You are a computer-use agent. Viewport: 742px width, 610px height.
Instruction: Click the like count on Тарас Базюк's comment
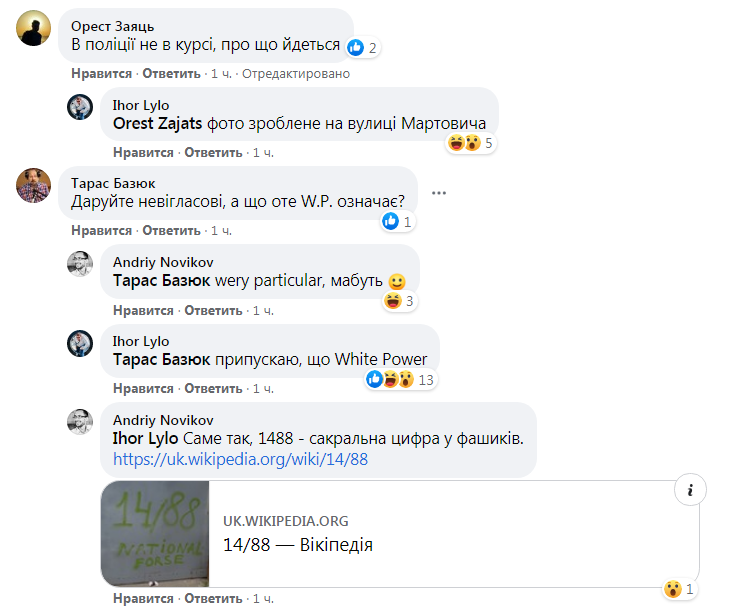[397, 221]
